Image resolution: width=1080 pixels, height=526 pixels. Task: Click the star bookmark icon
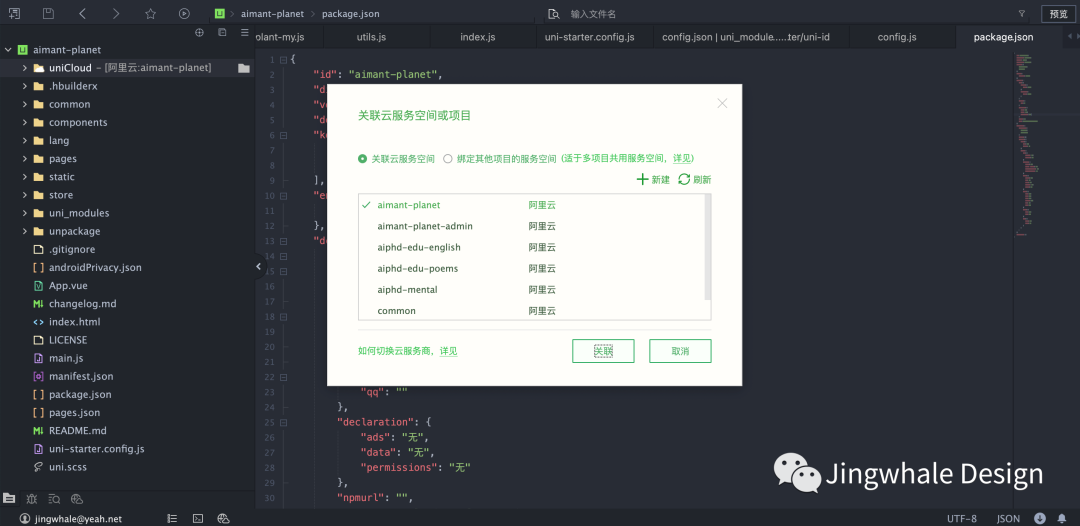coord(151,14)
